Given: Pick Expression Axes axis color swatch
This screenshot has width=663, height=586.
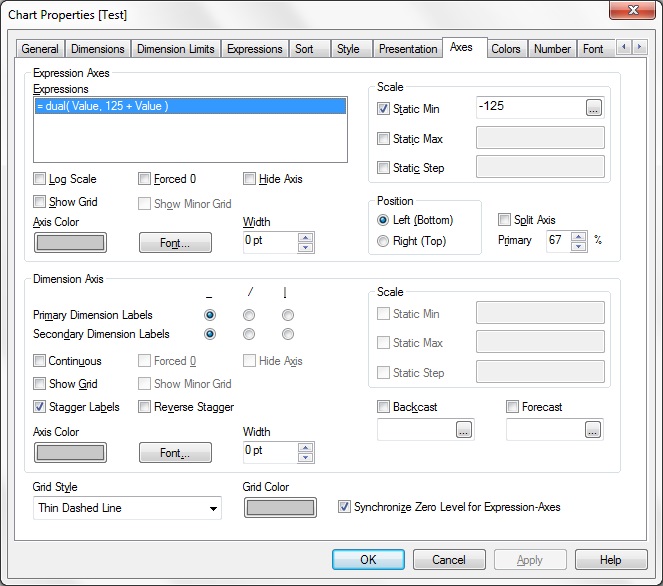Looking at the screenshot, I should [x=70, y=243].
